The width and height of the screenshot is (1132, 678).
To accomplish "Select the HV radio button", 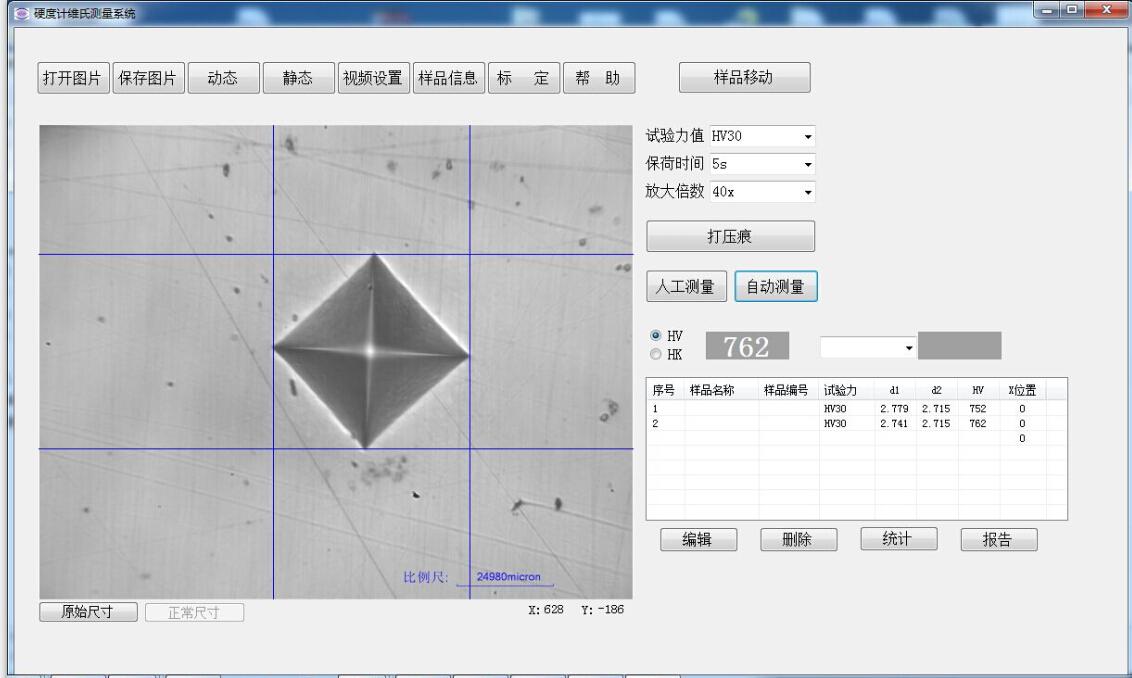I will (655, 338).
